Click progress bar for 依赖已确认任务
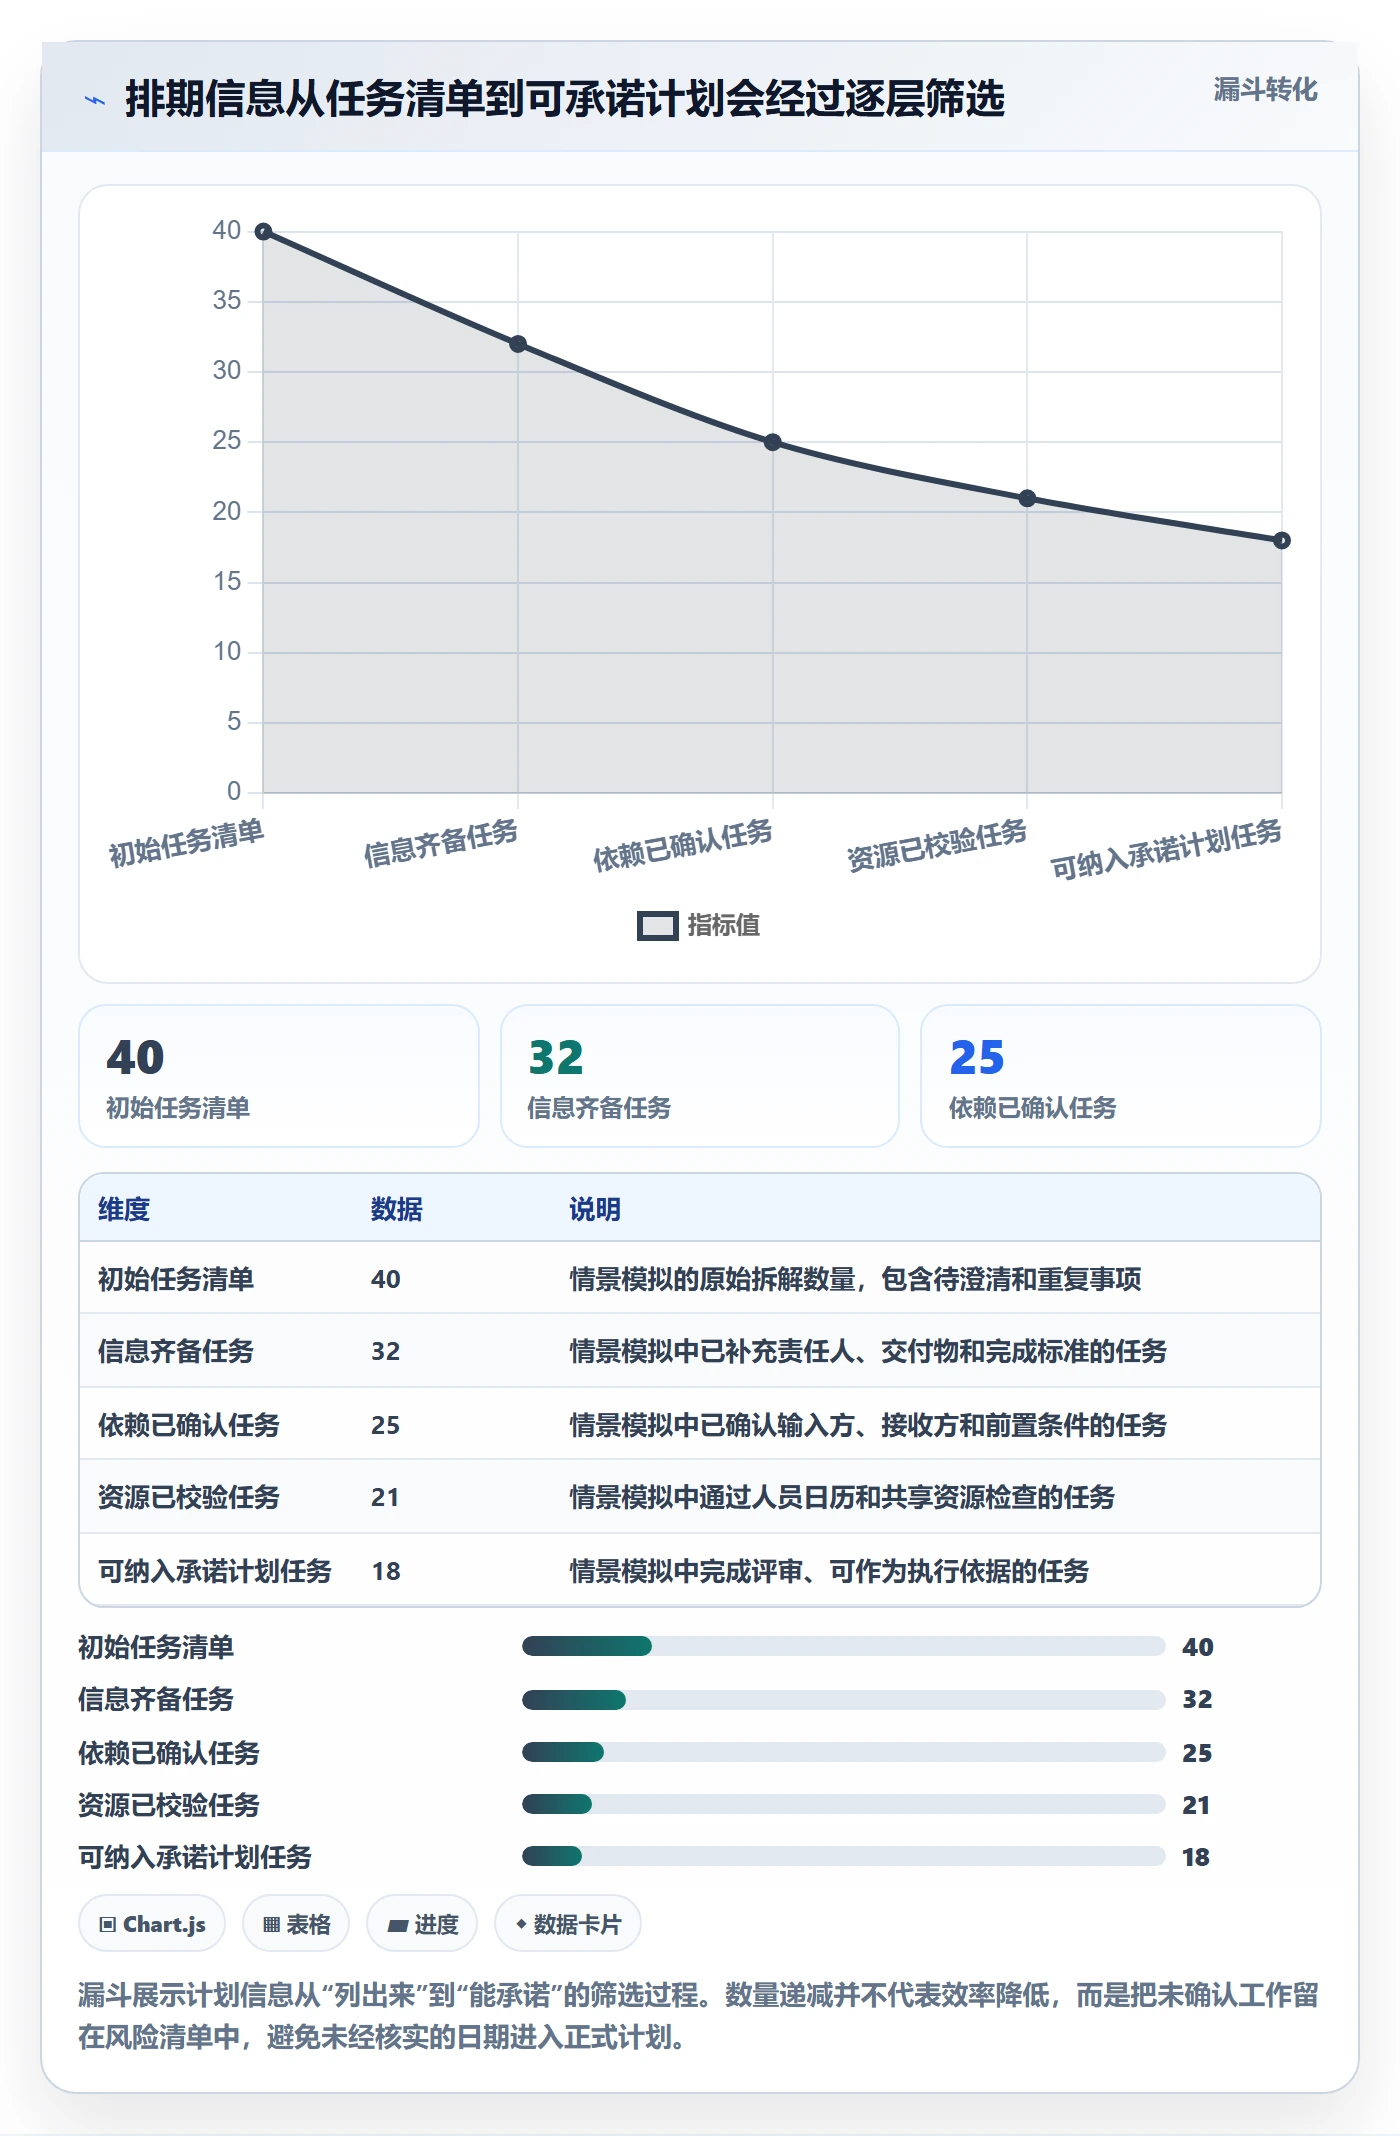 pyautogui.click(x=843, y=1752)
